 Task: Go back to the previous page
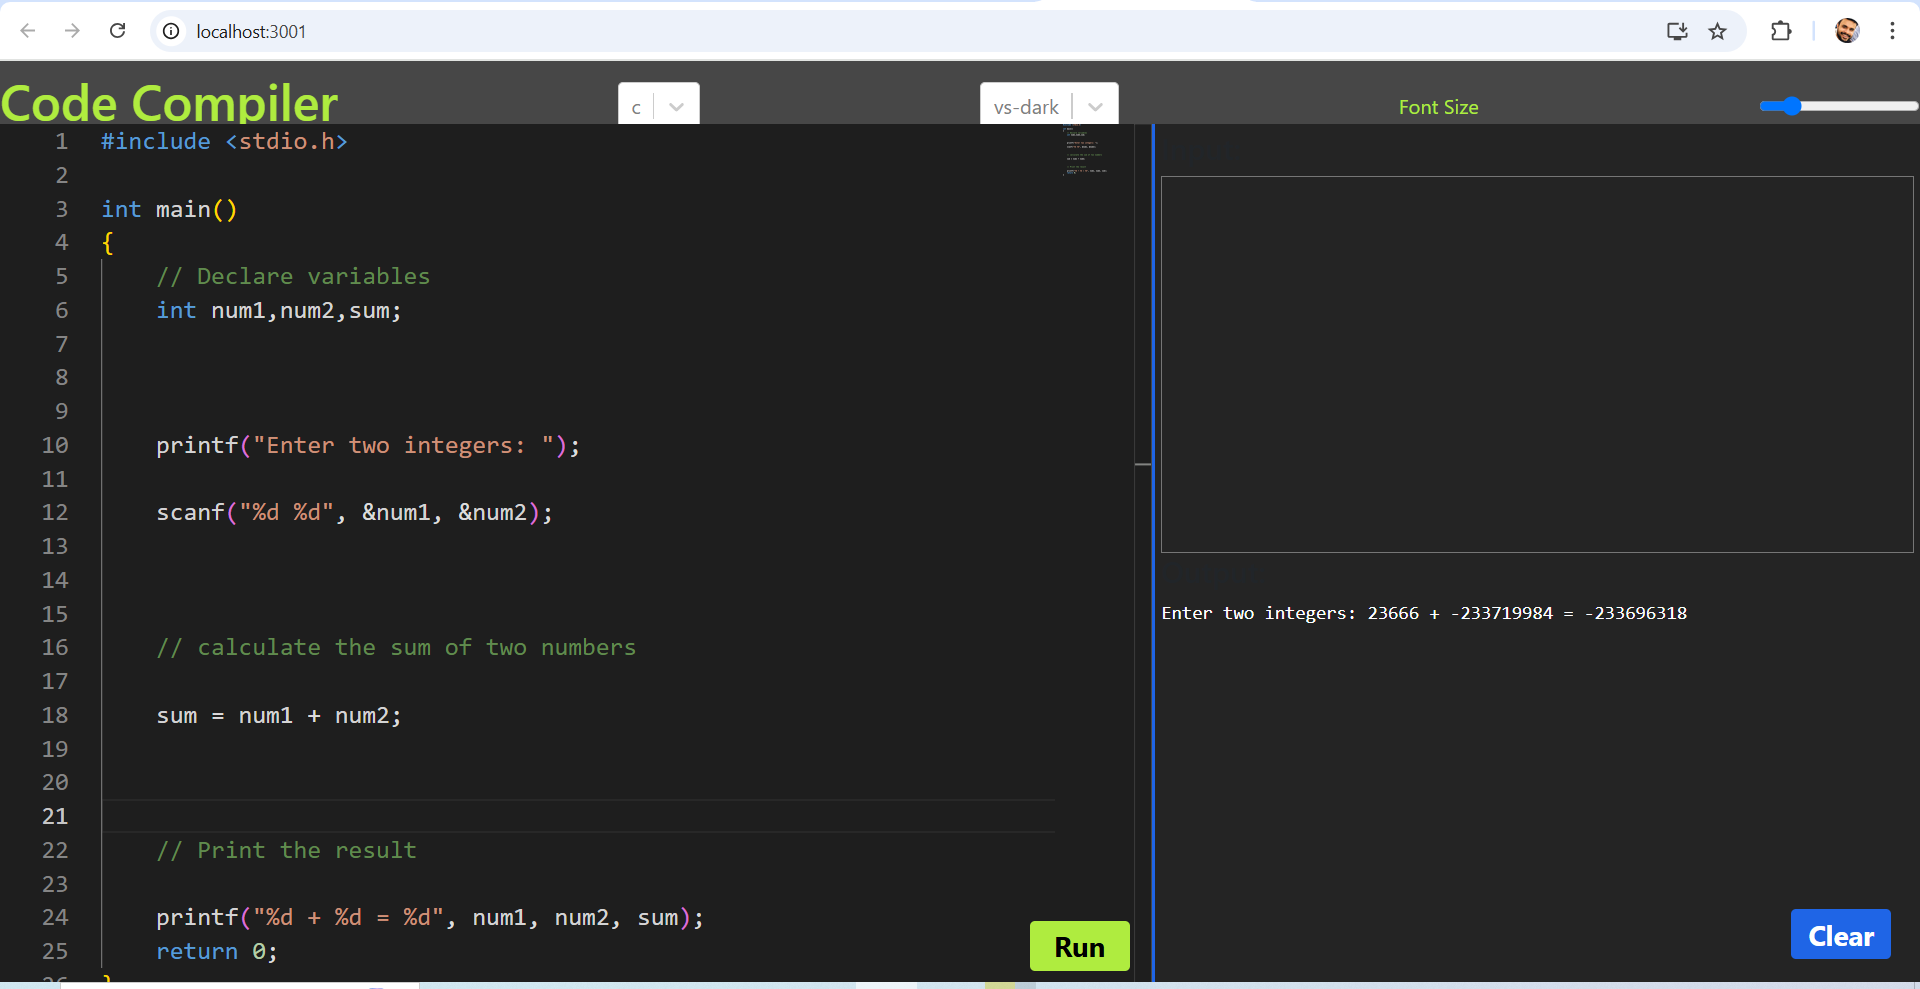[x=28, y=31]
